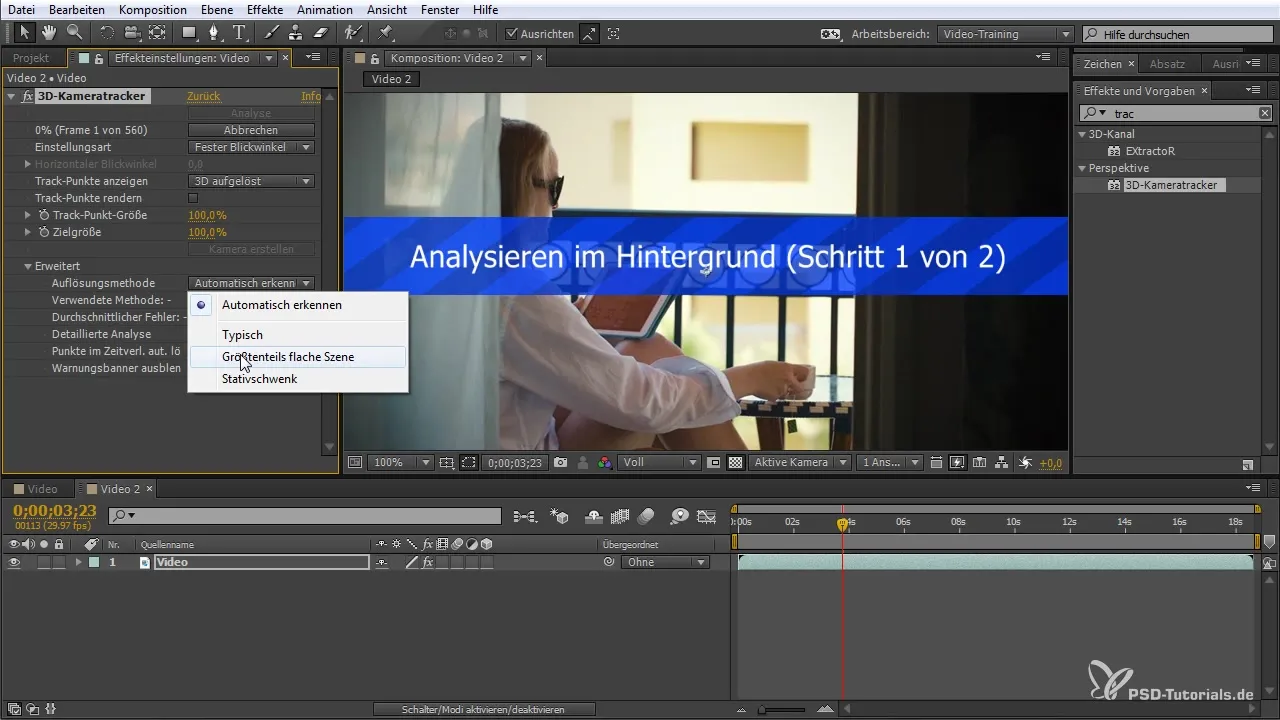Select the Rotation tool
The image size is (1280, 720).
coord(108,33)
